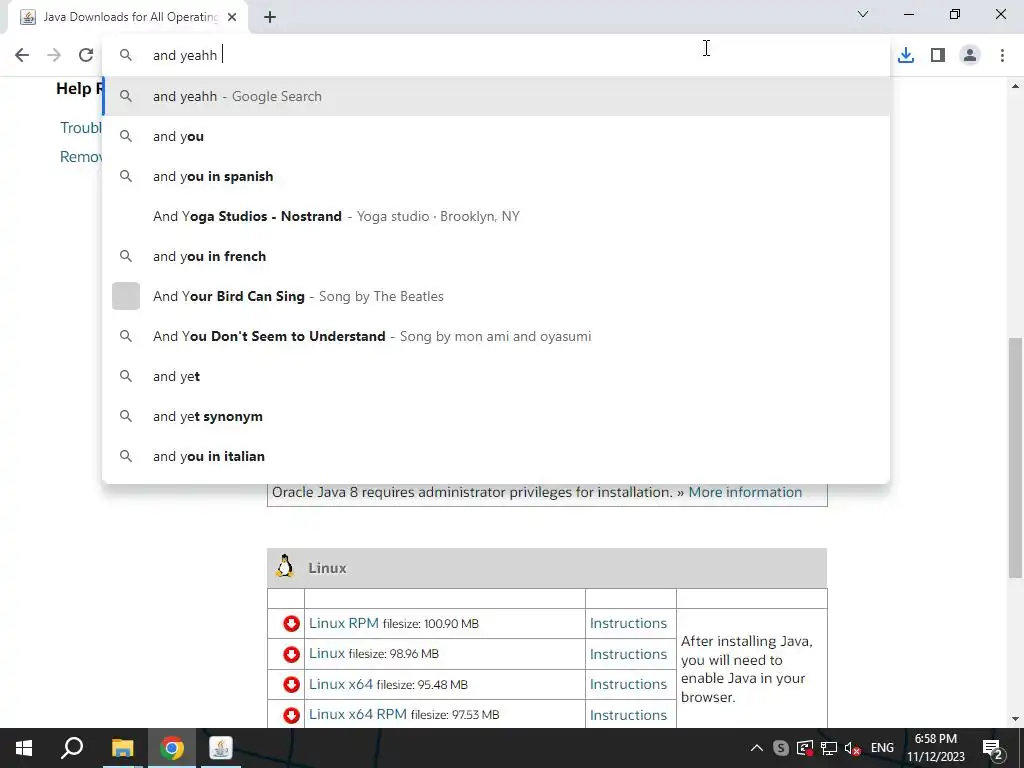1024x768 pixels.
Task: Open Instructions for Linux x64 RPM
Action: [628, 715]
